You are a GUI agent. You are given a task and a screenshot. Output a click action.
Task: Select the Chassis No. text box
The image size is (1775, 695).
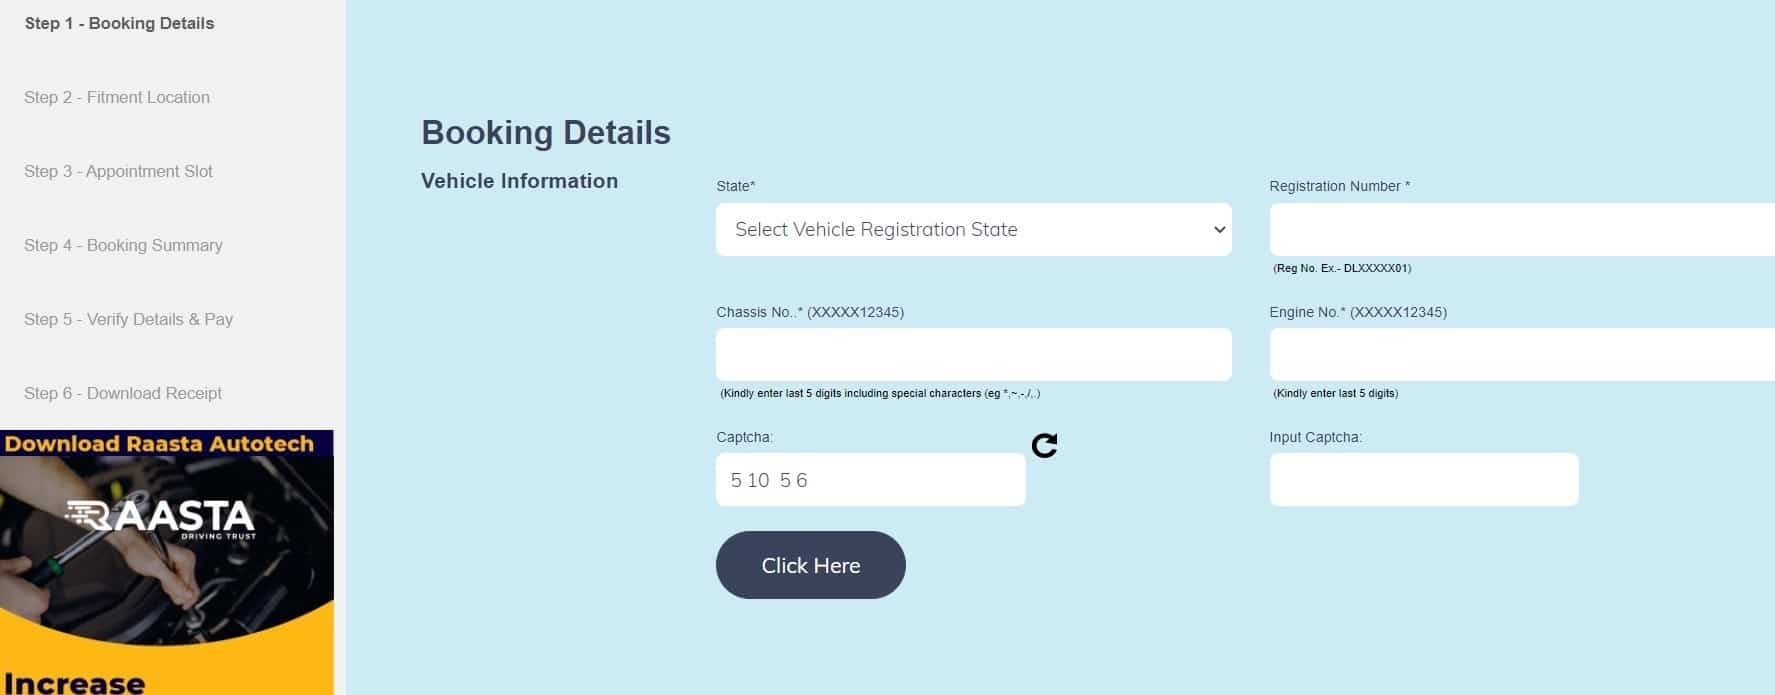[x=973, y=354]
